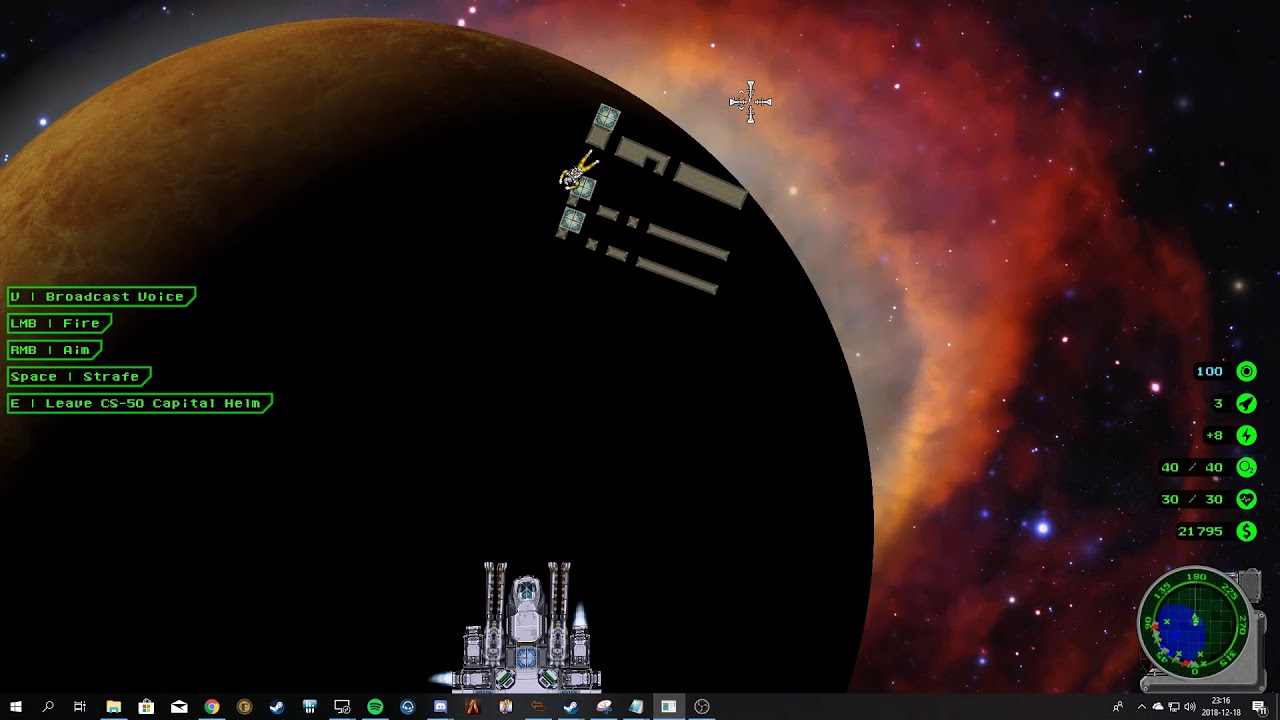Click the OBS Studio taskbar icon
This screenshot has width=1280, height=720.
(702, 707)
